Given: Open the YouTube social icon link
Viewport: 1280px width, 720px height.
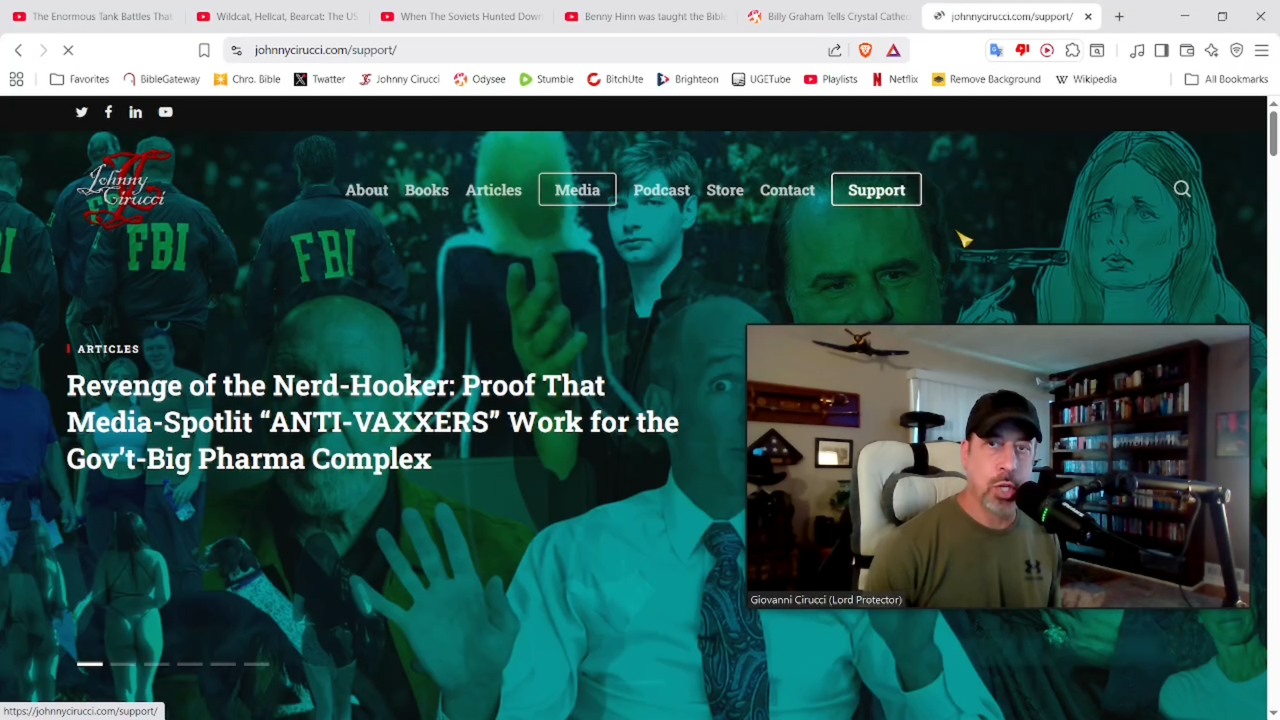Looking at the screenshot, I should click(x=165, y=112).
